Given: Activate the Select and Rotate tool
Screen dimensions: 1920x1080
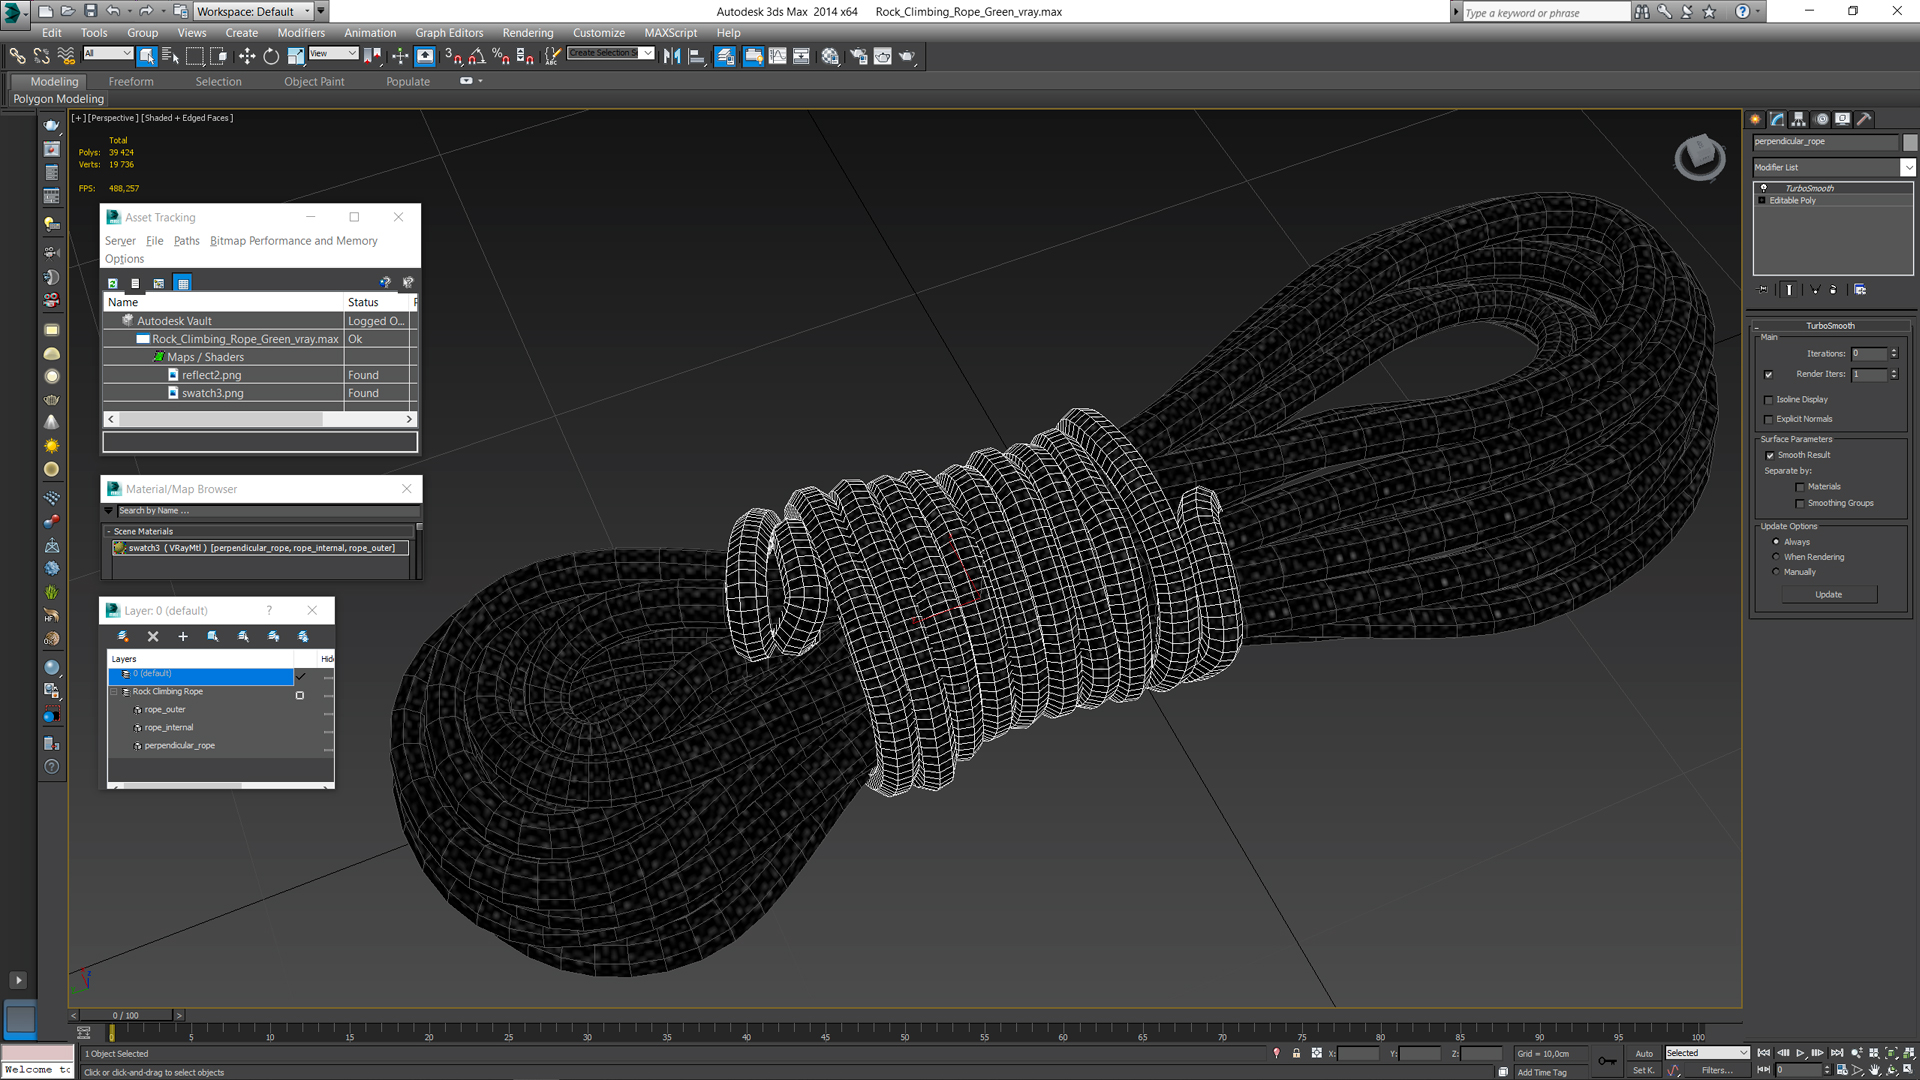Looking at the screenshot, I should click(x=271, y=57).
